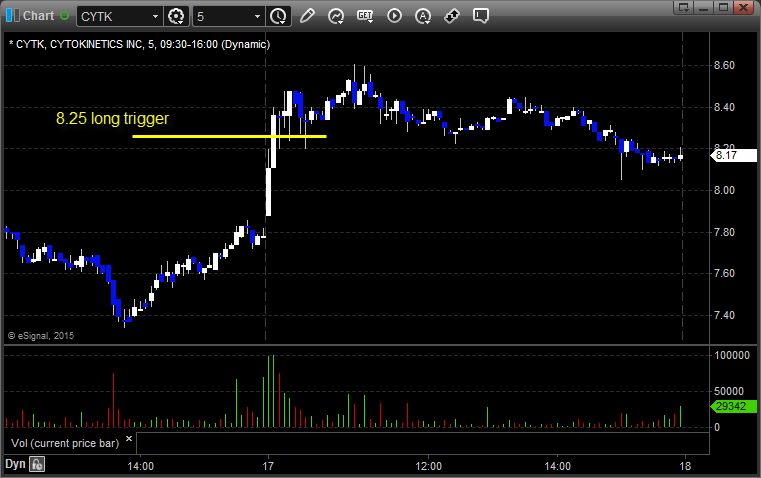Screen dimensions: 761x478
Task: Open the gear symbol settings menu
Action: tap(176, 16)
